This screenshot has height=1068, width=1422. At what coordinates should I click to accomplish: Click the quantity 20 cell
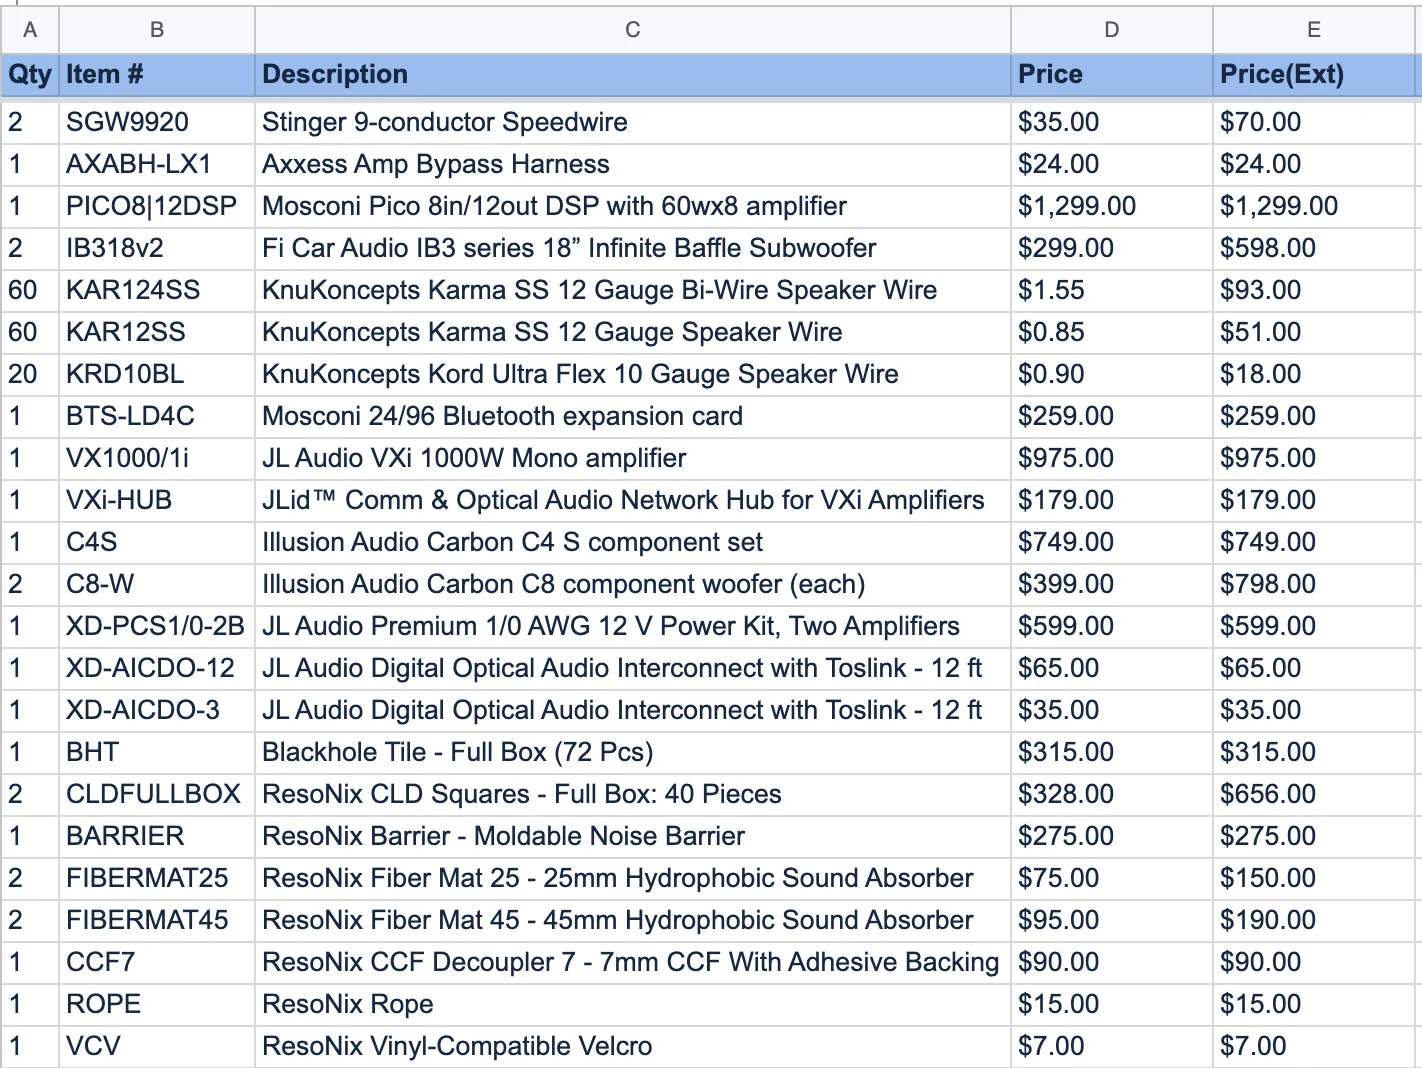click(30, 374)
